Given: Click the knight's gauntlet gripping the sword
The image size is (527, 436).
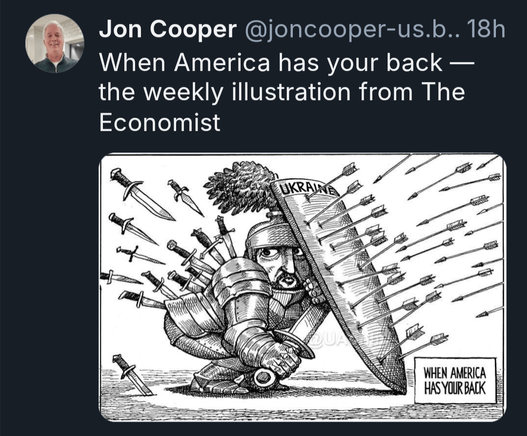Looking at the screenshot, I should pyautogui.click(x=281, y=360).
